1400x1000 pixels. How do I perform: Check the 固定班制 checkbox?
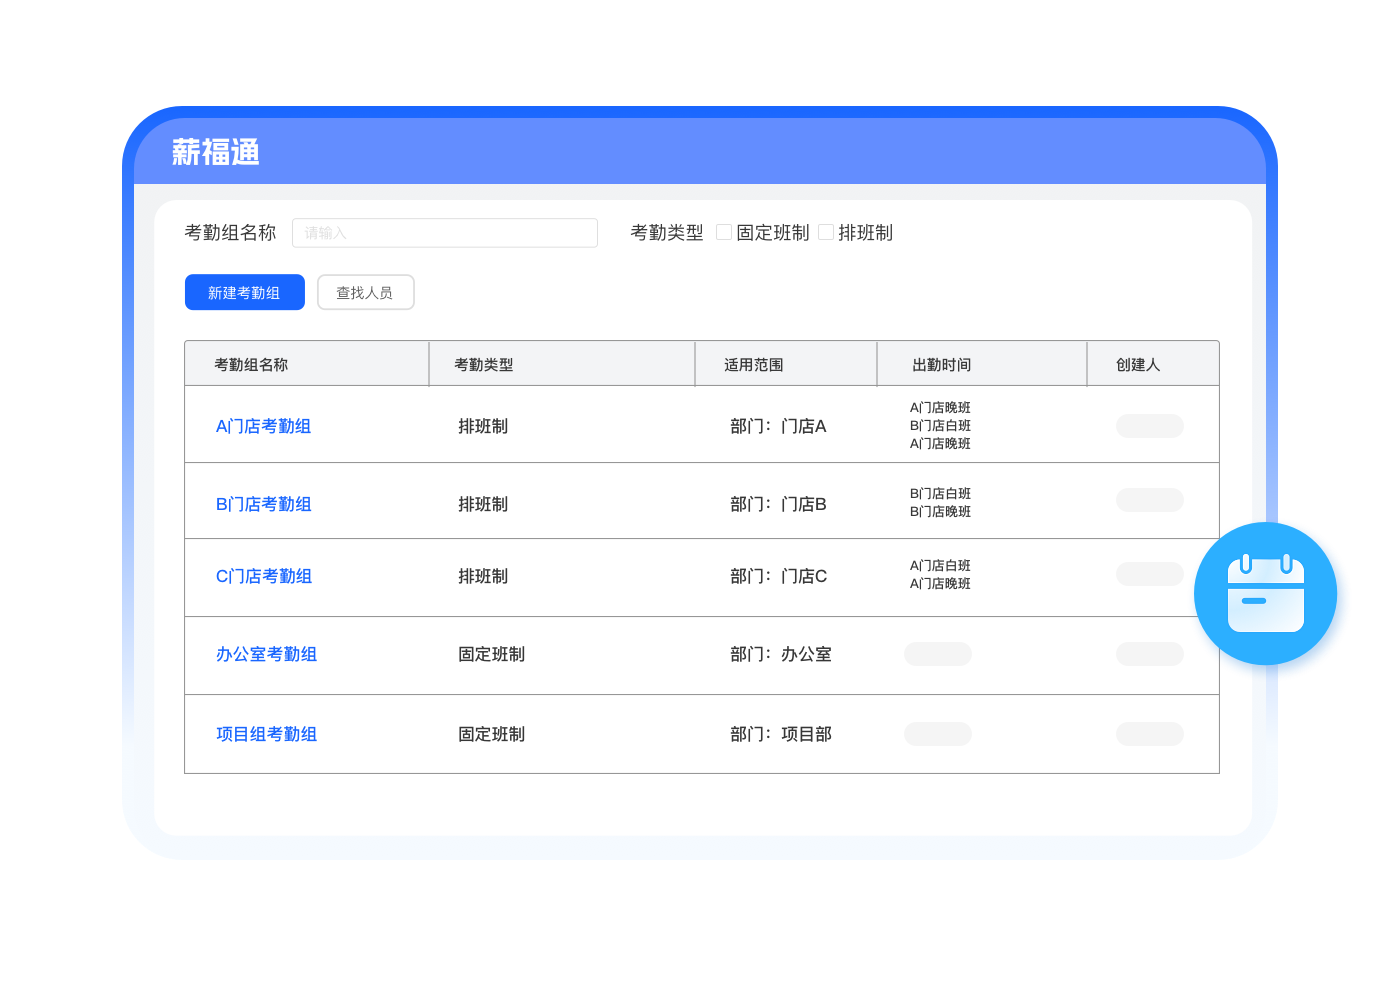(x=724, y=232)
